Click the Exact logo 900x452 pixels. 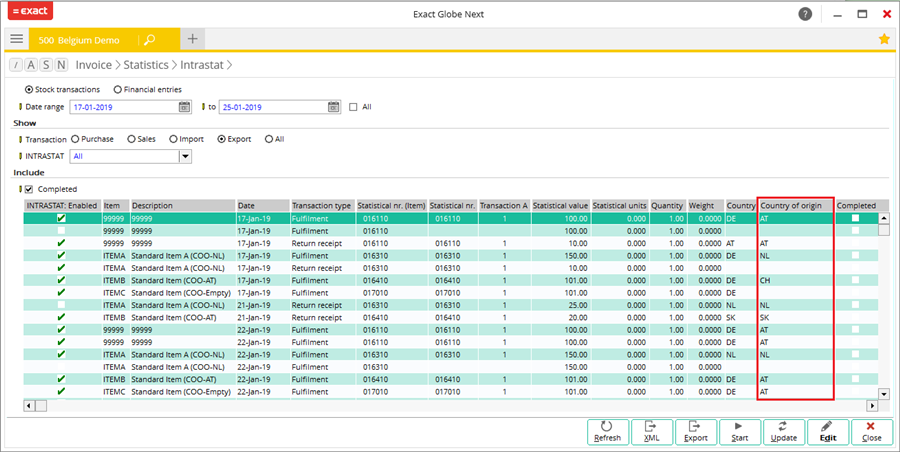click(x=30, y=11)
